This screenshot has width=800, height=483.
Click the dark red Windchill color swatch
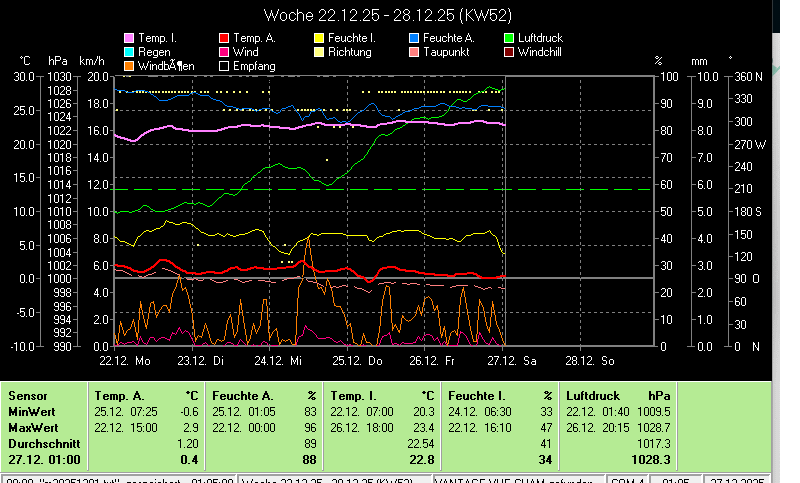pyautogui.click(x=509, y=52)
